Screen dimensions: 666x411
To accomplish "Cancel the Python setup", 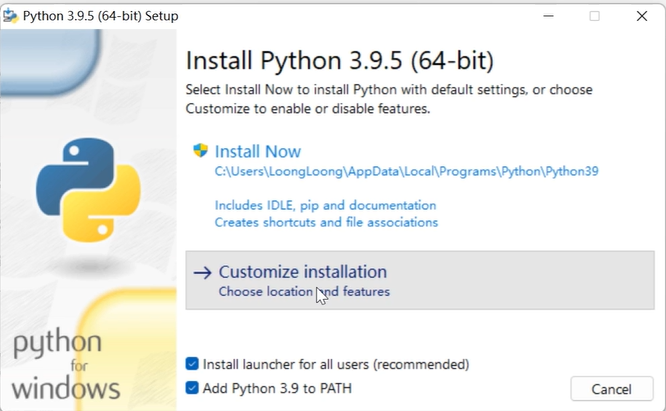I will coord(612,389).
